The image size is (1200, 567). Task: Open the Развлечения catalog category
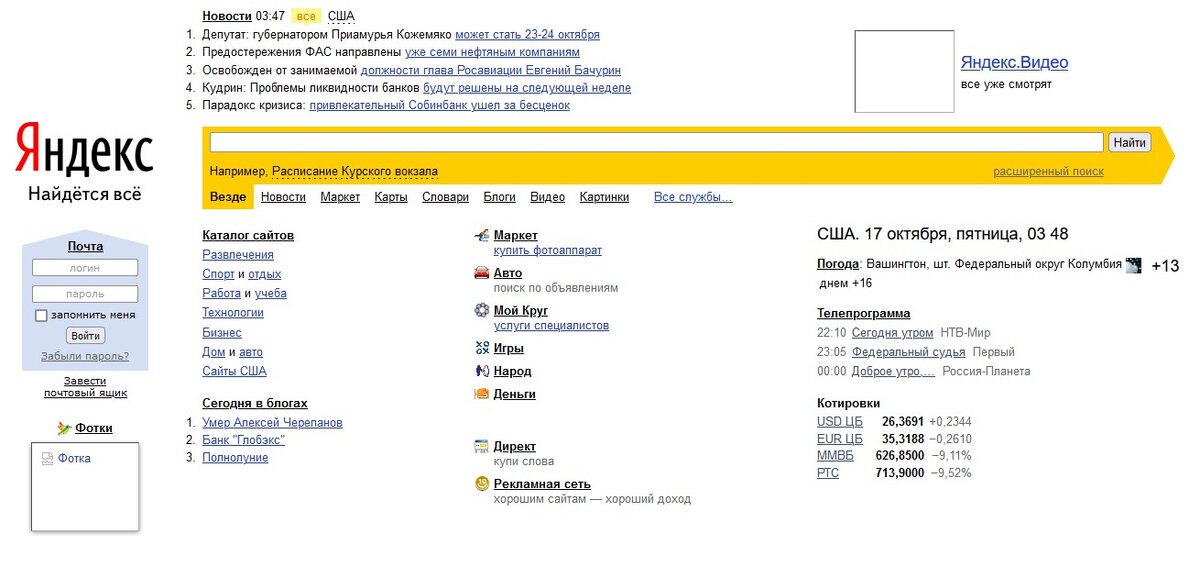tap(238, 255)
